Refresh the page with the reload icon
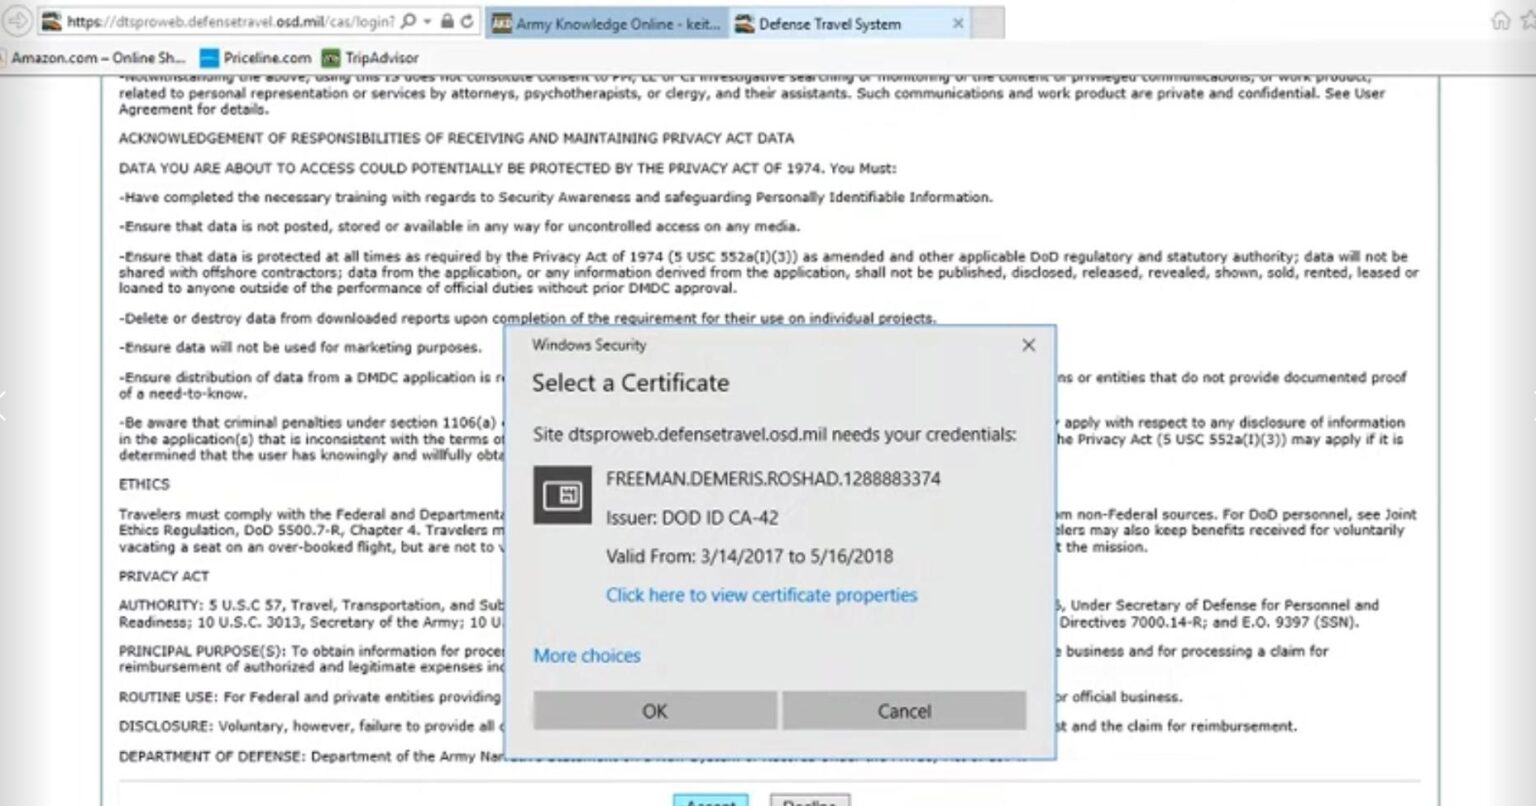The width and height of the screenshot is (1536, 806). tap(467, 21)
